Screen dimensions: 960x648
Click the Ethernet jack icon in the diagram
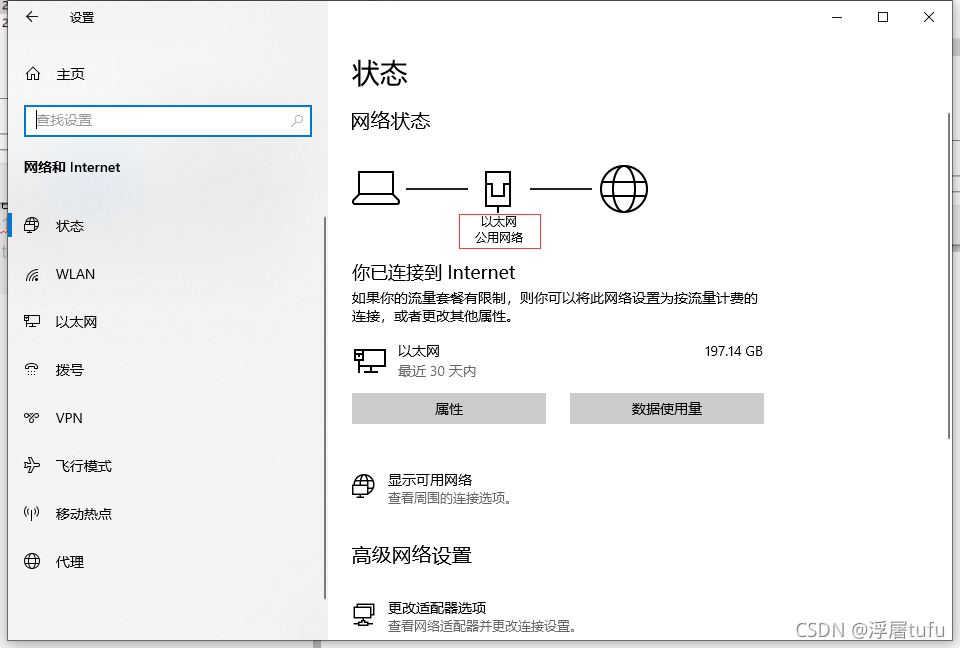497,187
